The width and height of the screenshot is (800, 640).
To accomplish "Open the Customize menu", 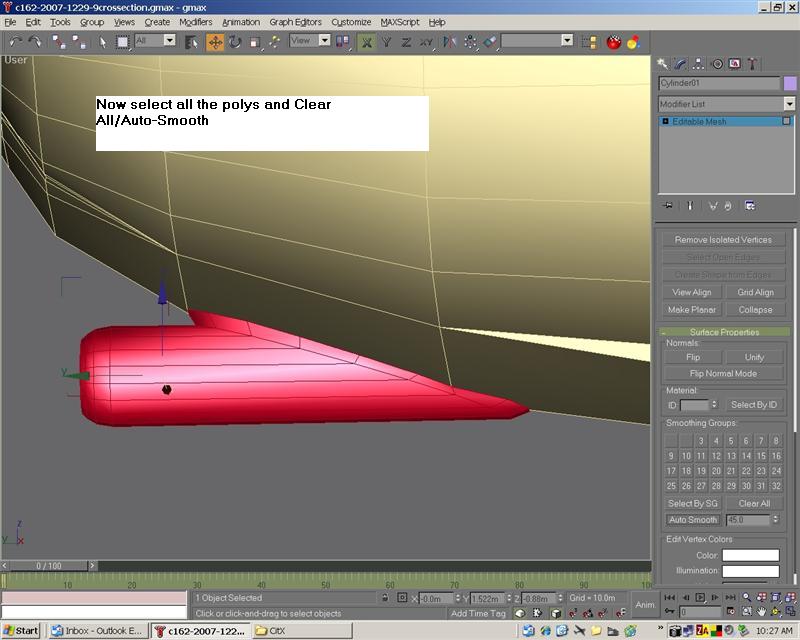I will [351, 22].
